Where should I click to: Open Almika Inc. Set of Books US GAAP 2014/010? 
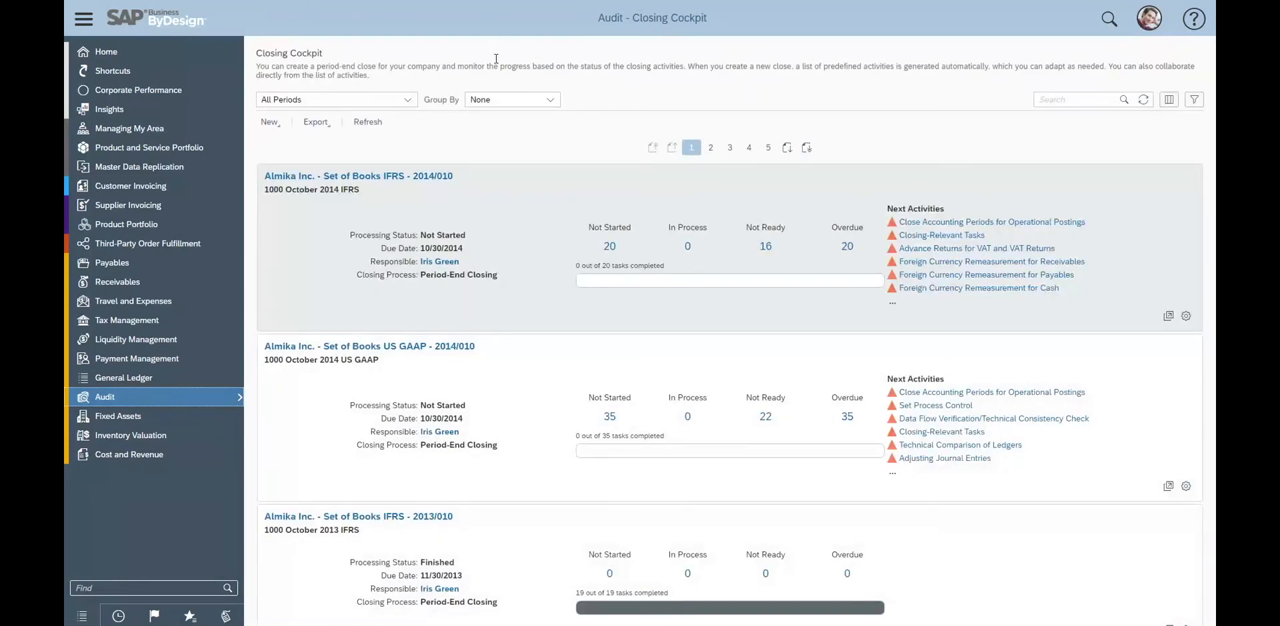(369, 346)
